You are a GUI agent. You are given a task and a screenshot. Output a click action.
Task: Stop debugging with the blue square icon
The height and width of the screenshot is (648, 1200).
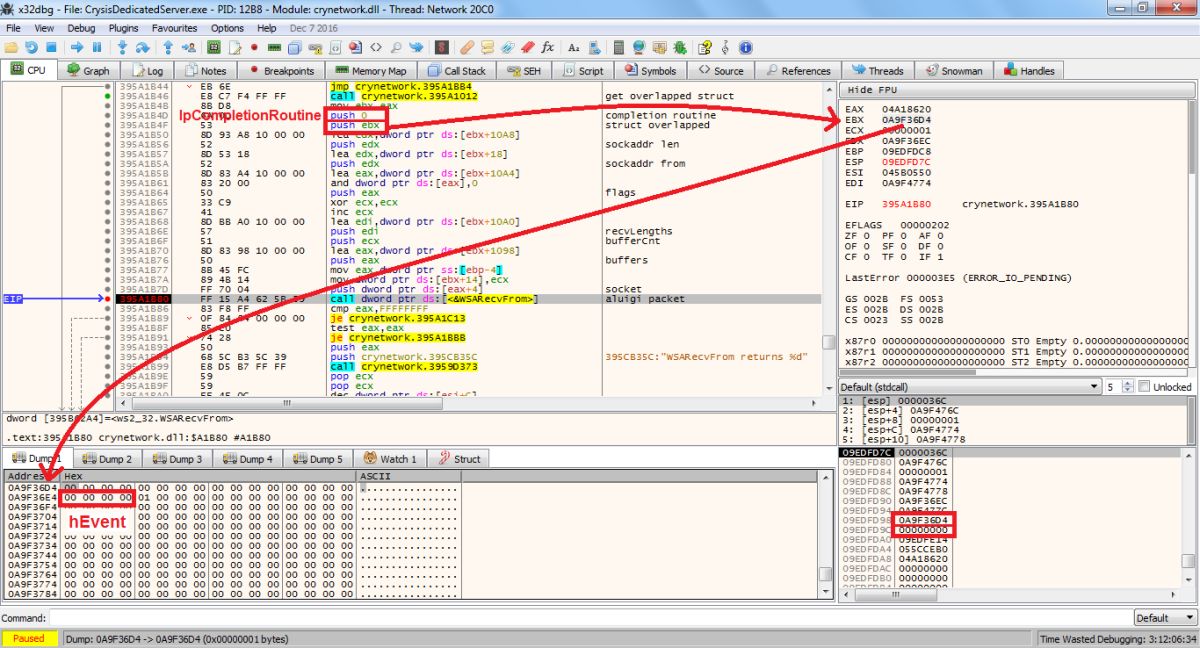52,47
